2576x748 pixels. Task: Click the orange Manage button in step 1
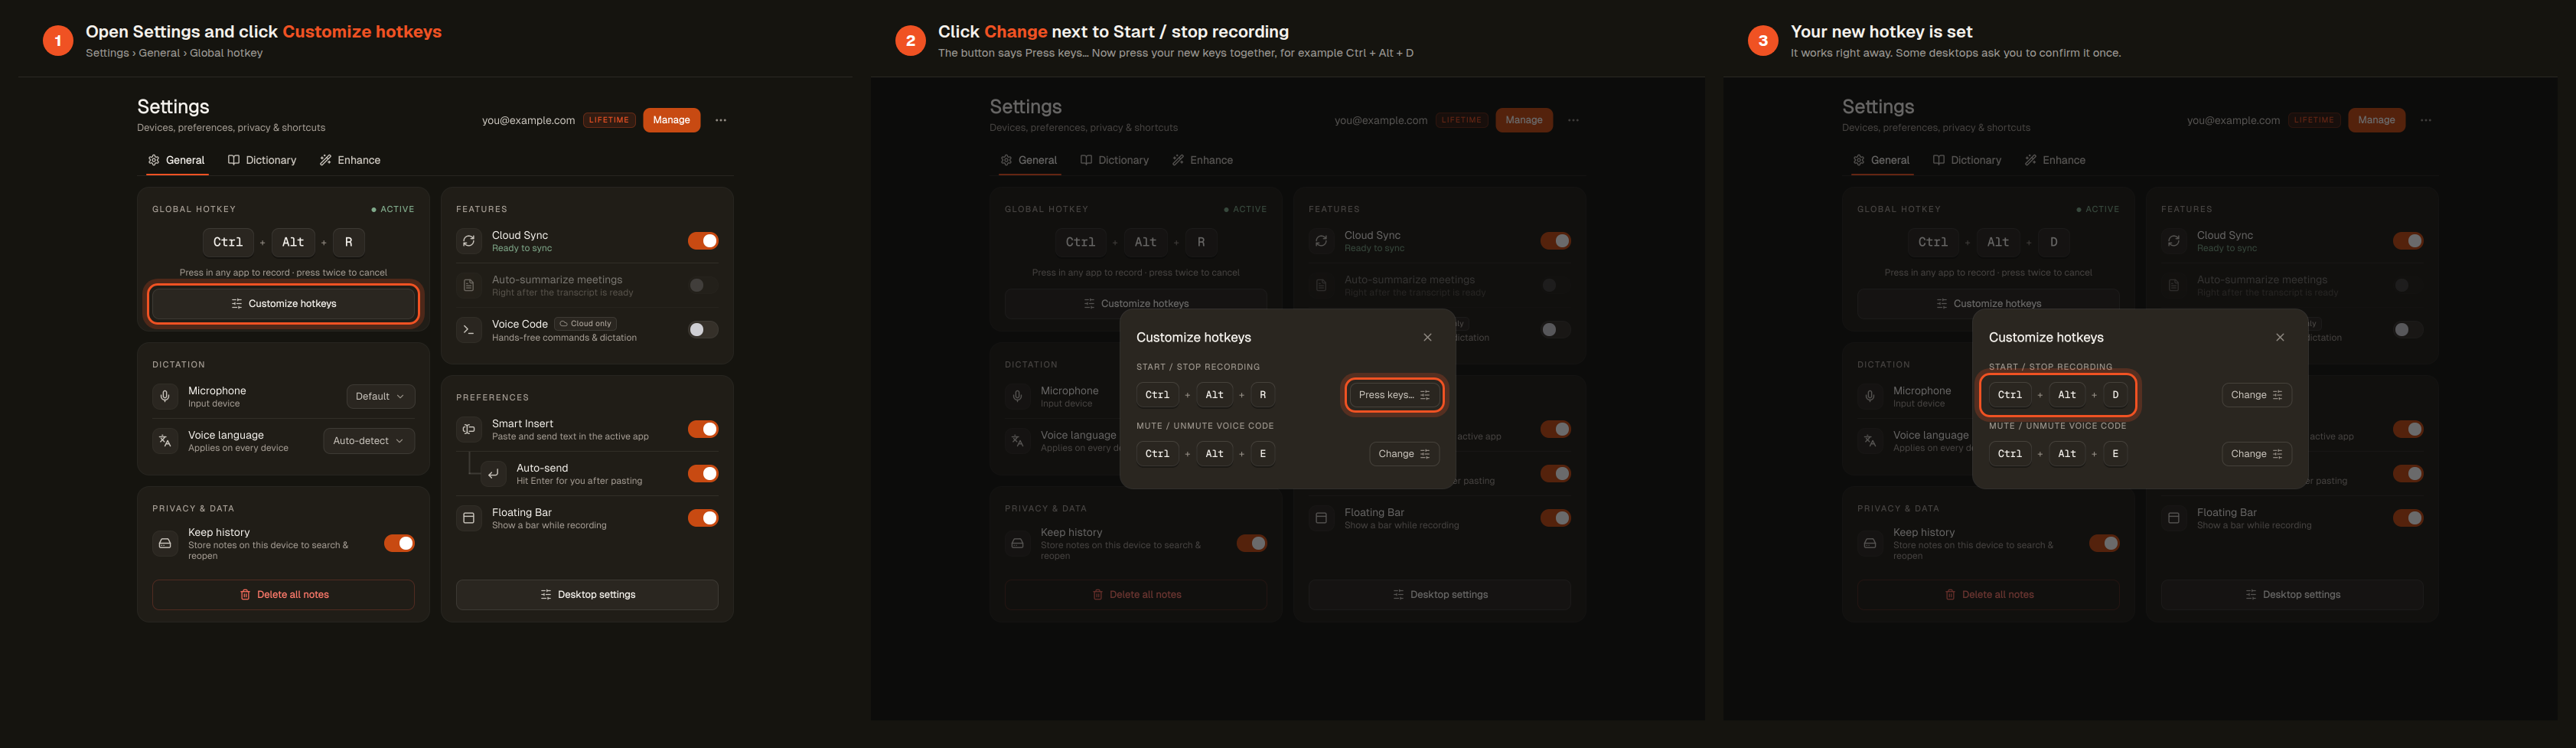(x=671, y=120)
